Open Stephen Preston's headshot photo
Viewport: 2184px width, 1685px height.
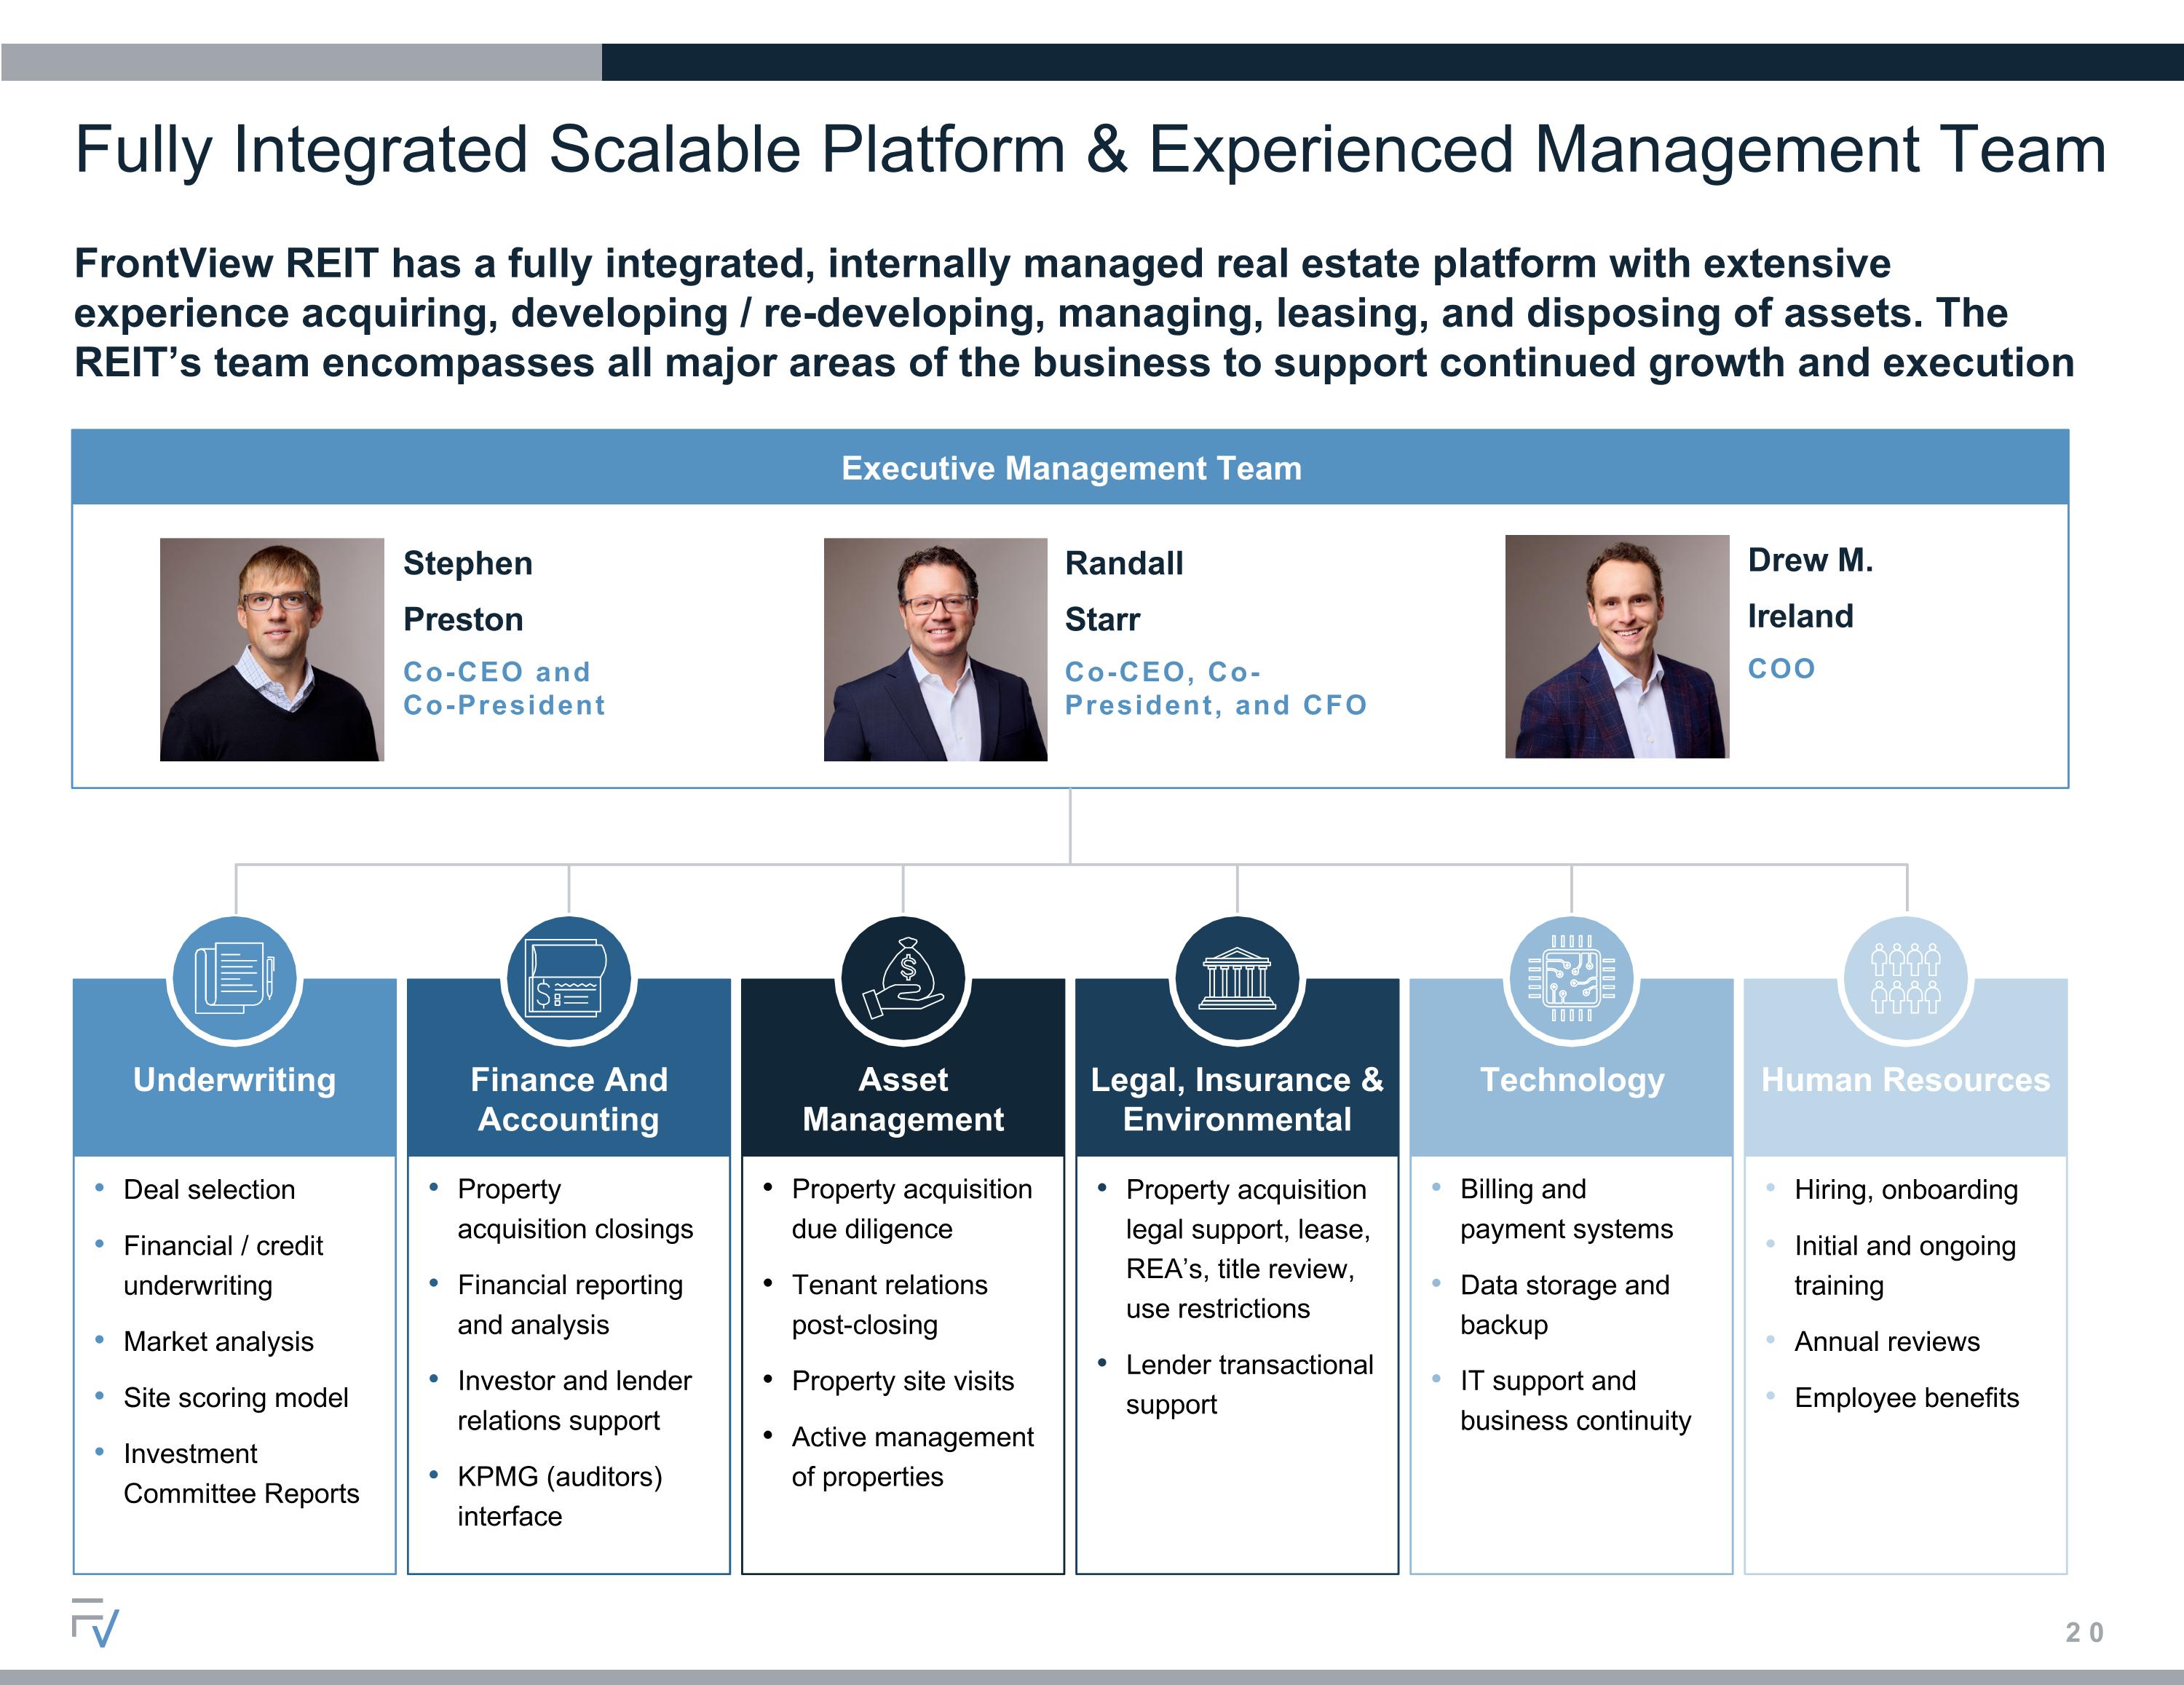(272, 649)
